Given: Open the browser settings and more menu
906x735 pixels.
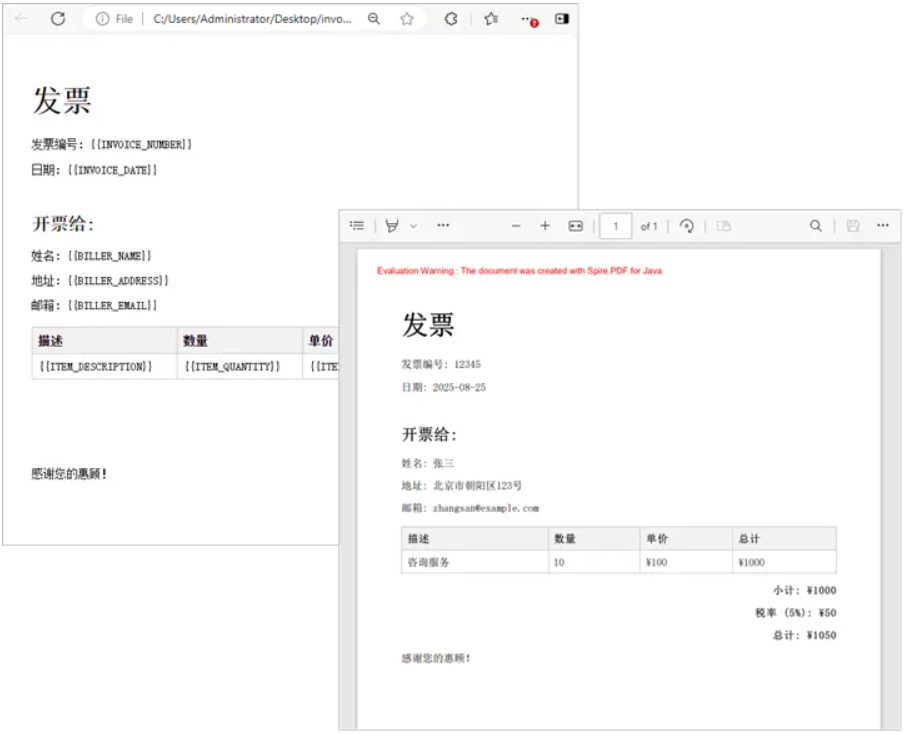Looking at the screenshot, I should pyautogui.click(x=529, y=19).
